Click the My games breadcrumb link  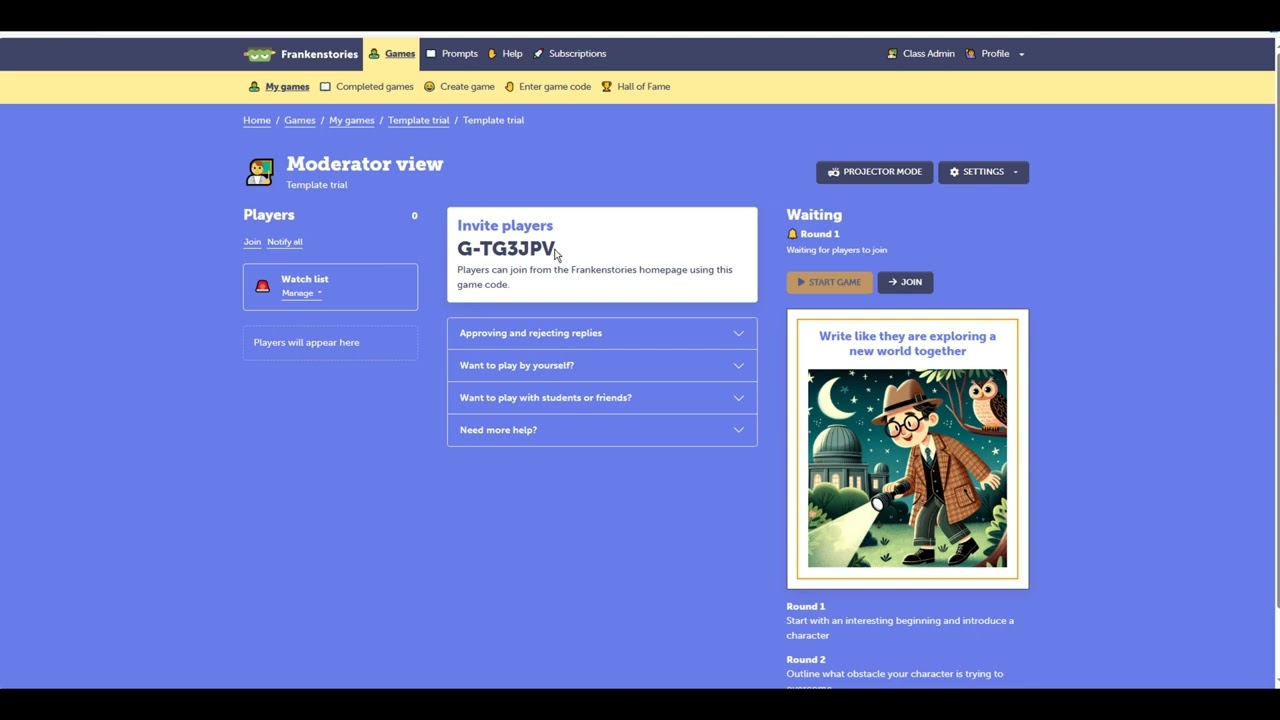tap(352, 120)
